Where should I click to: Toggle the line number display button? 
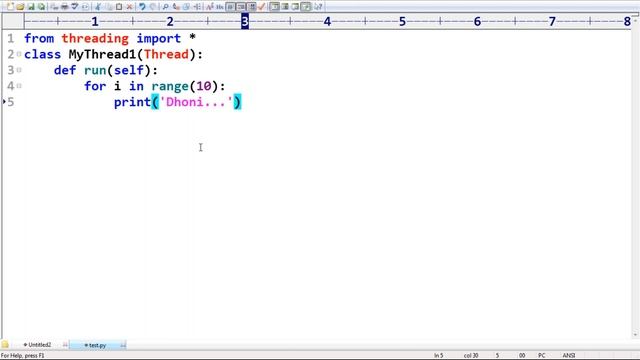pos(240,7)
